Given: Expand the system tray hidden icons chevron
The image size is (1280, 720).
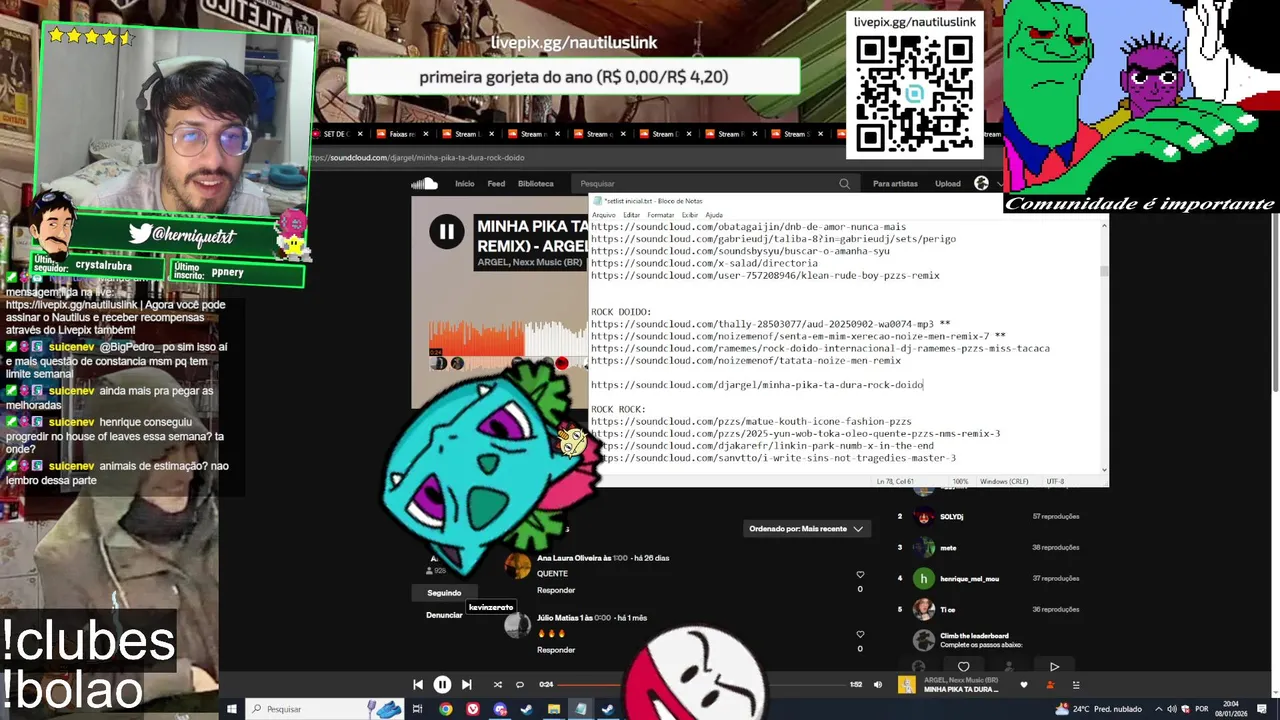Looking at the screenshot, I should click(x=1158, y=709).
